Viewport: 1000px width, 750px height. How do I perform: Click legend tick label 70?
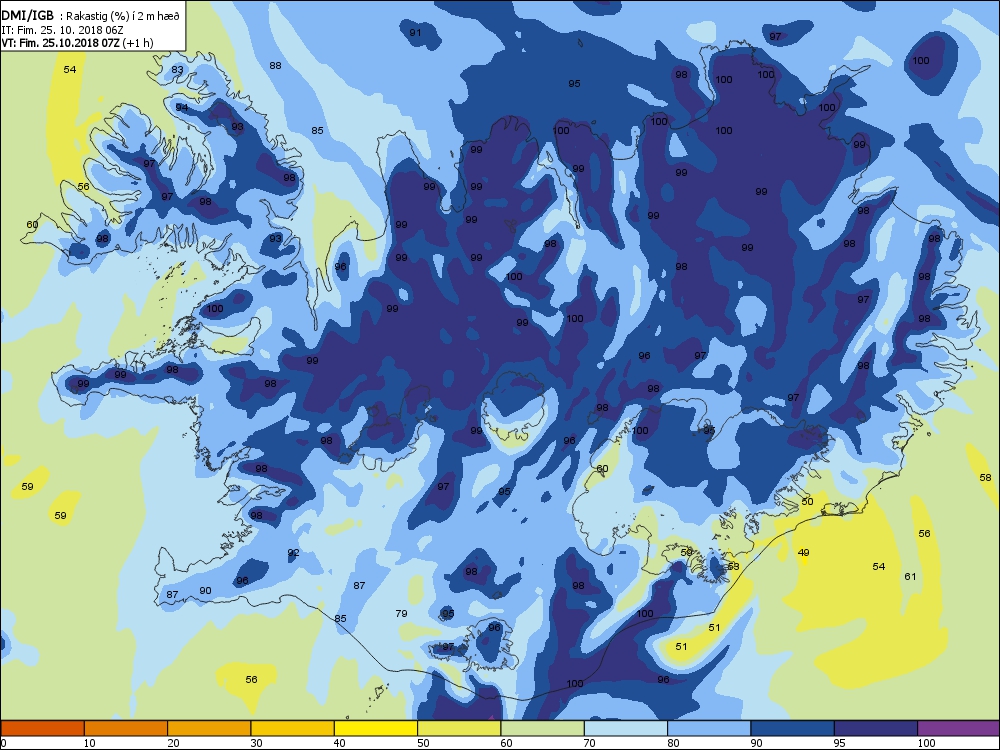click(590, 743)
